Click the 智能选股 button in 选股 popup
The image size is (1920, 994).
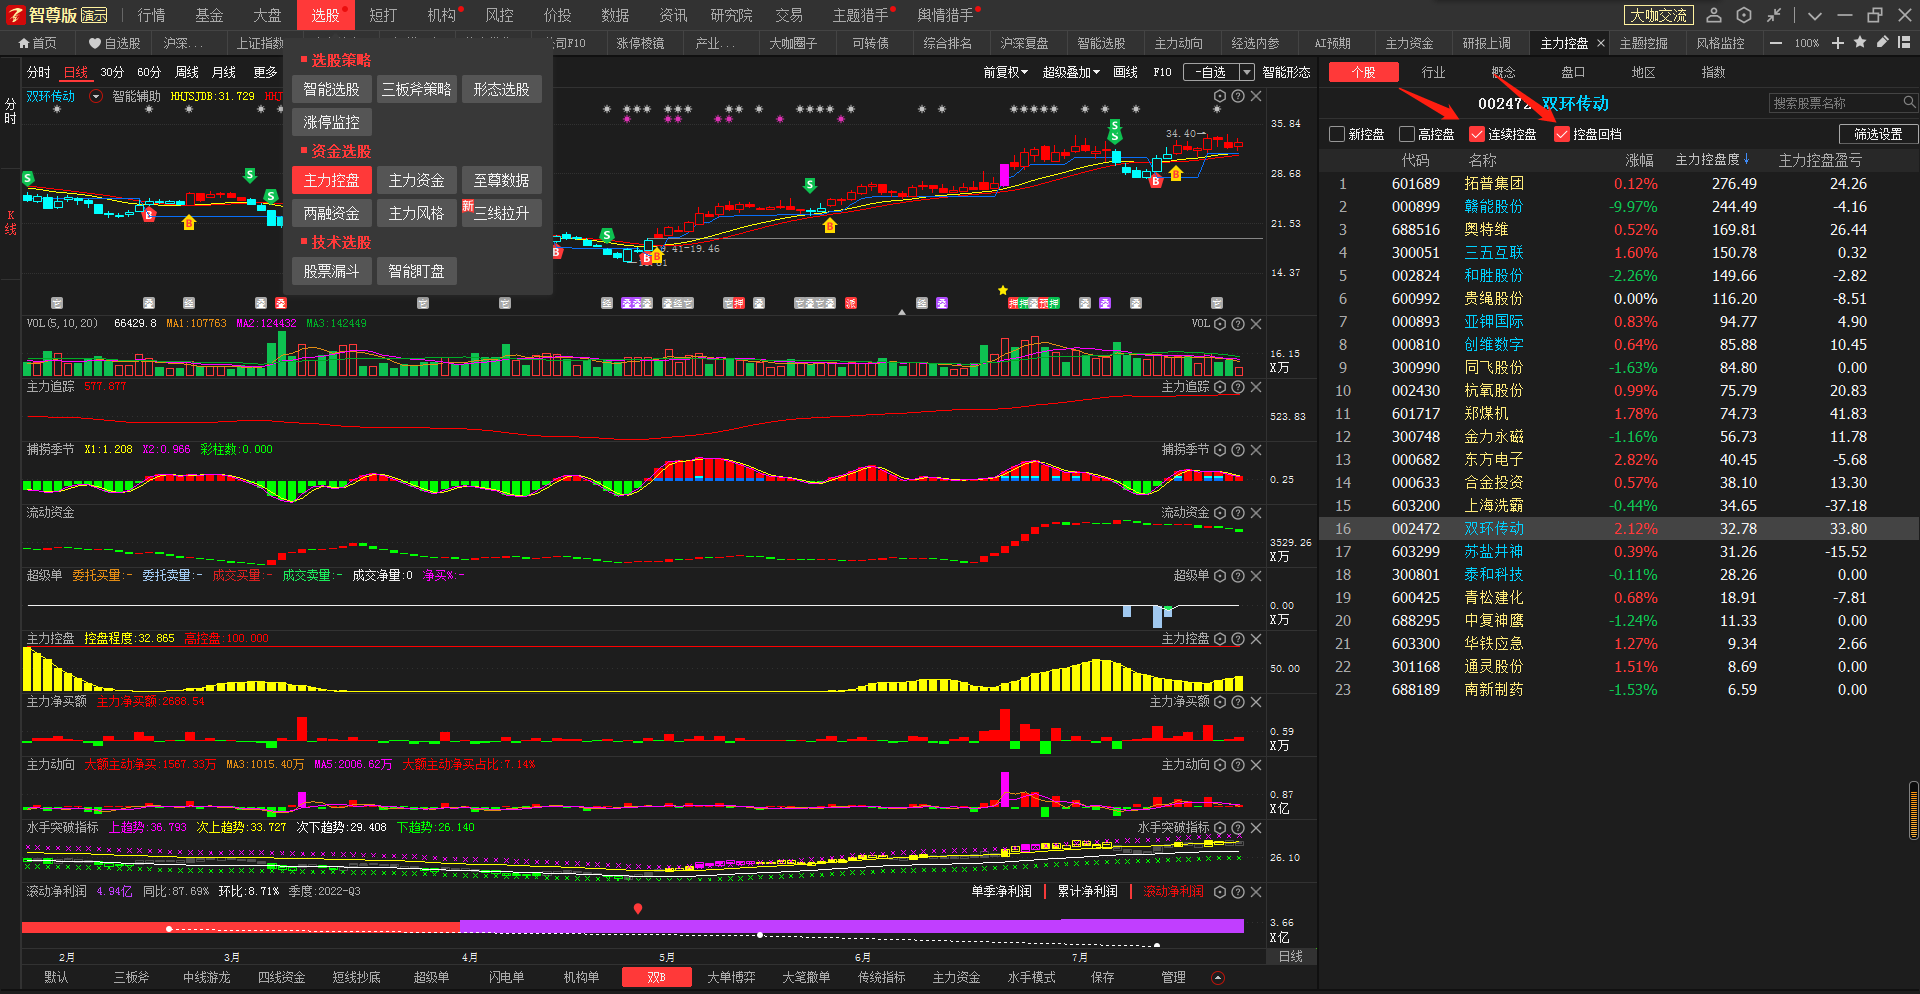[x=331, y=89]
